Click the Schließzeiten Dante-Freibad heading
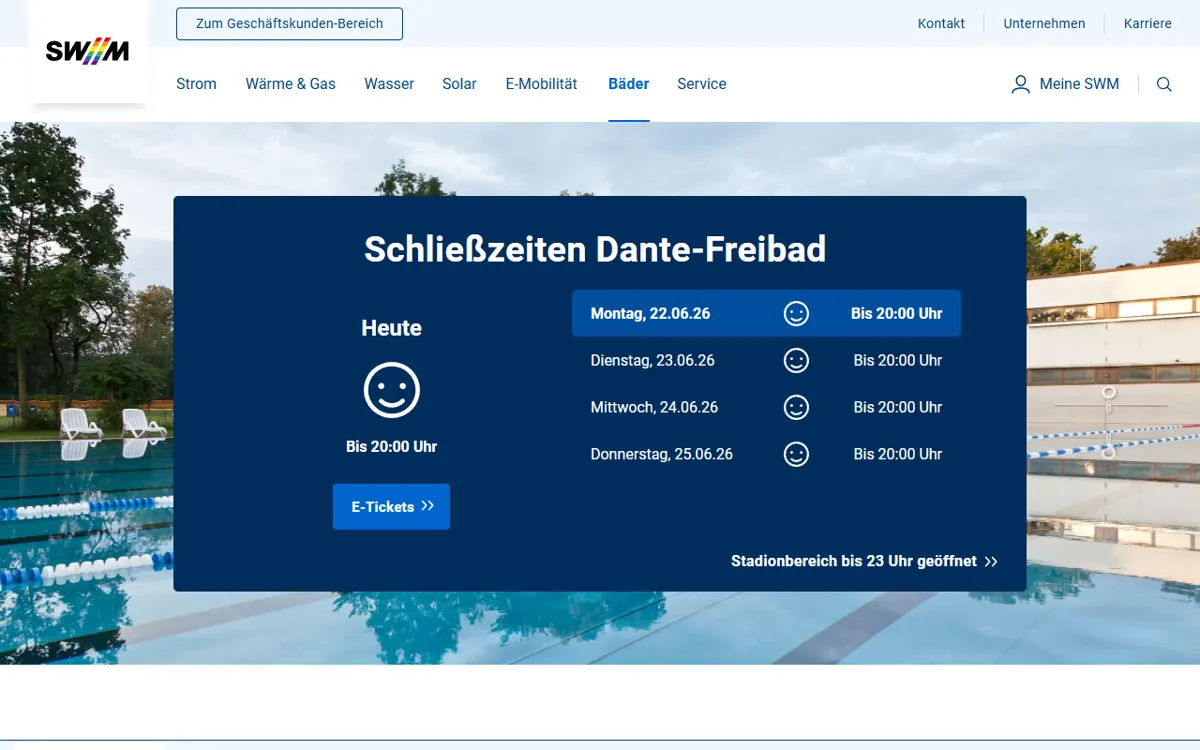 pyautogui.click(x=595, y=249)
